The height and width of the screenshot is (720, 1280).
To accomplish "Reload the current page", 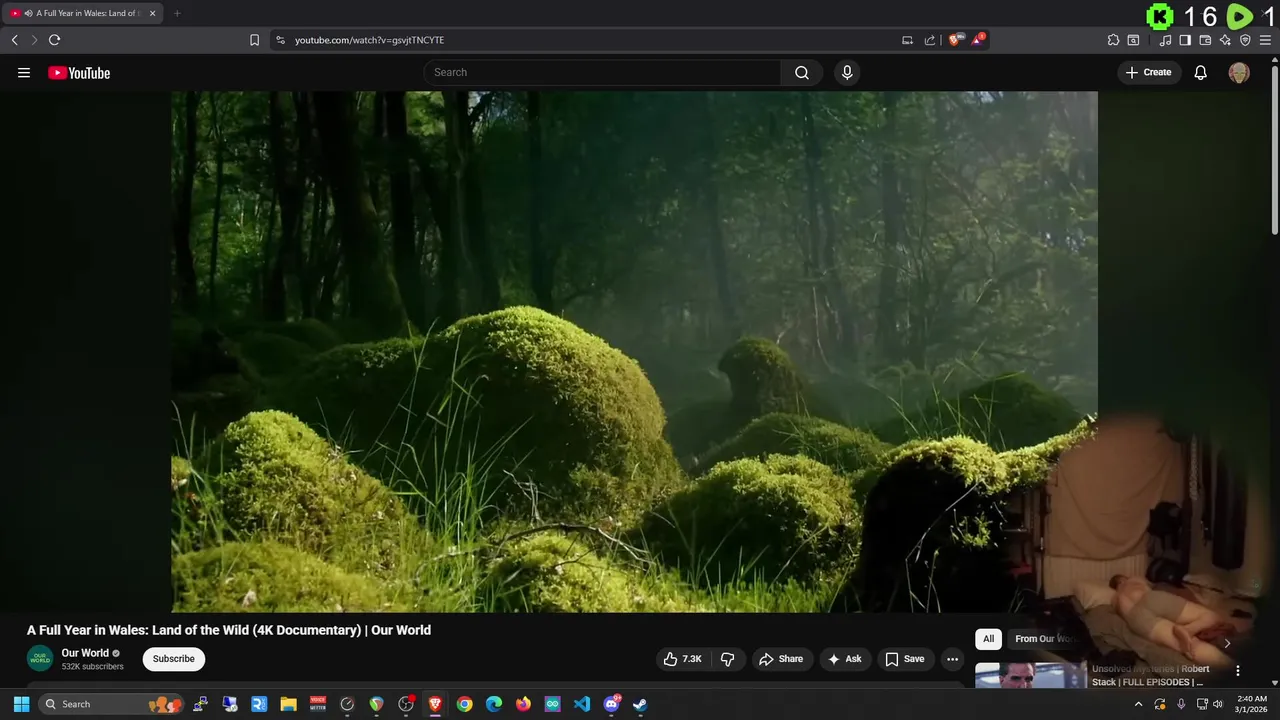I will tap(54, 40).
